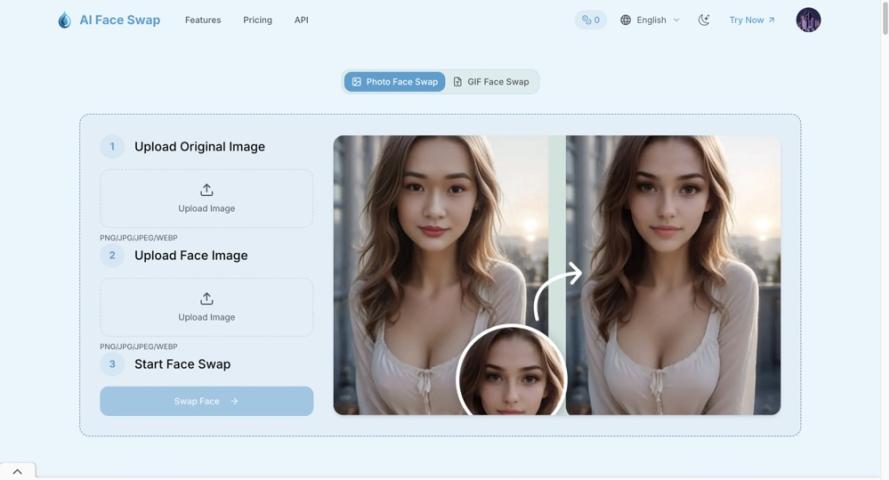Click the circular face thumbnail preview
The width and height of the screenshot is (889, 480).
pyautogui.click(x=511, y=374)
